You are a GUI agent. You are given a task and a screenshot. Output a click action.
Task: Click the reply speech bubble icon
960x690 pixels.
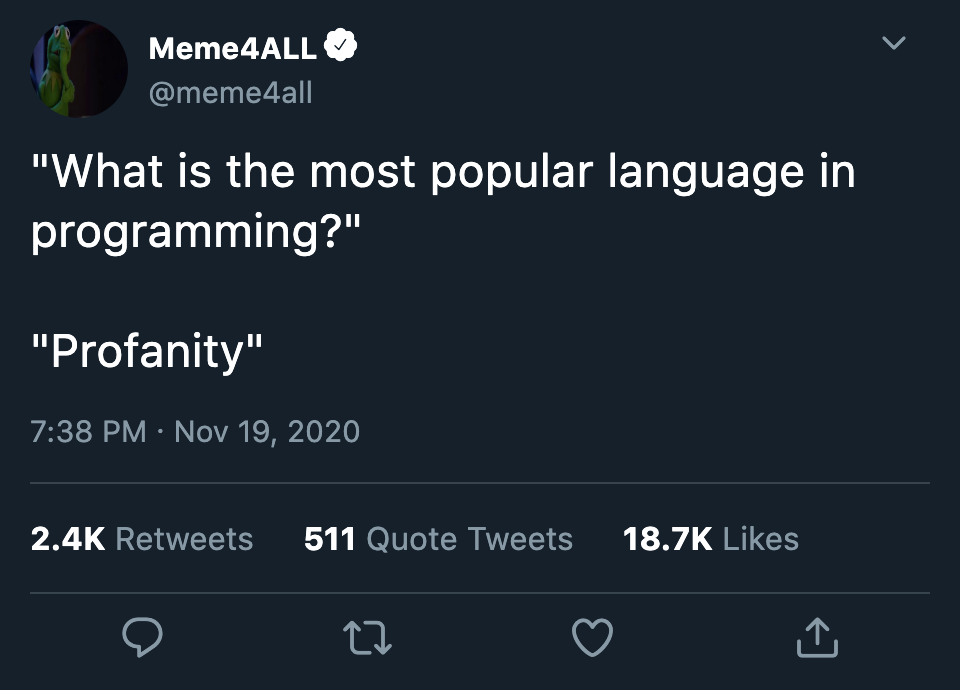click(142, 637)
